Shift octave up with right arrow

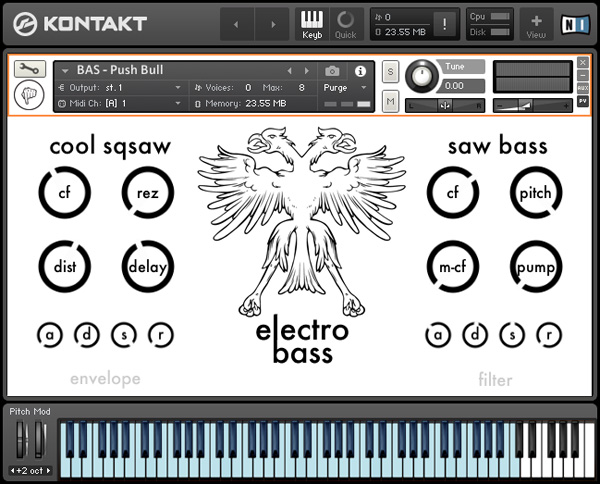coord(49,471)
